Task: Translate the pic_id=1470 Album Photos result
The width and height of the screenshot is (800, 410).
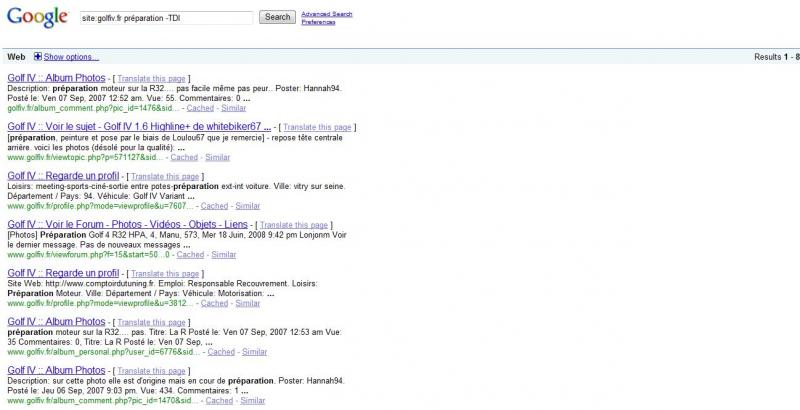Action: (152, 371)
